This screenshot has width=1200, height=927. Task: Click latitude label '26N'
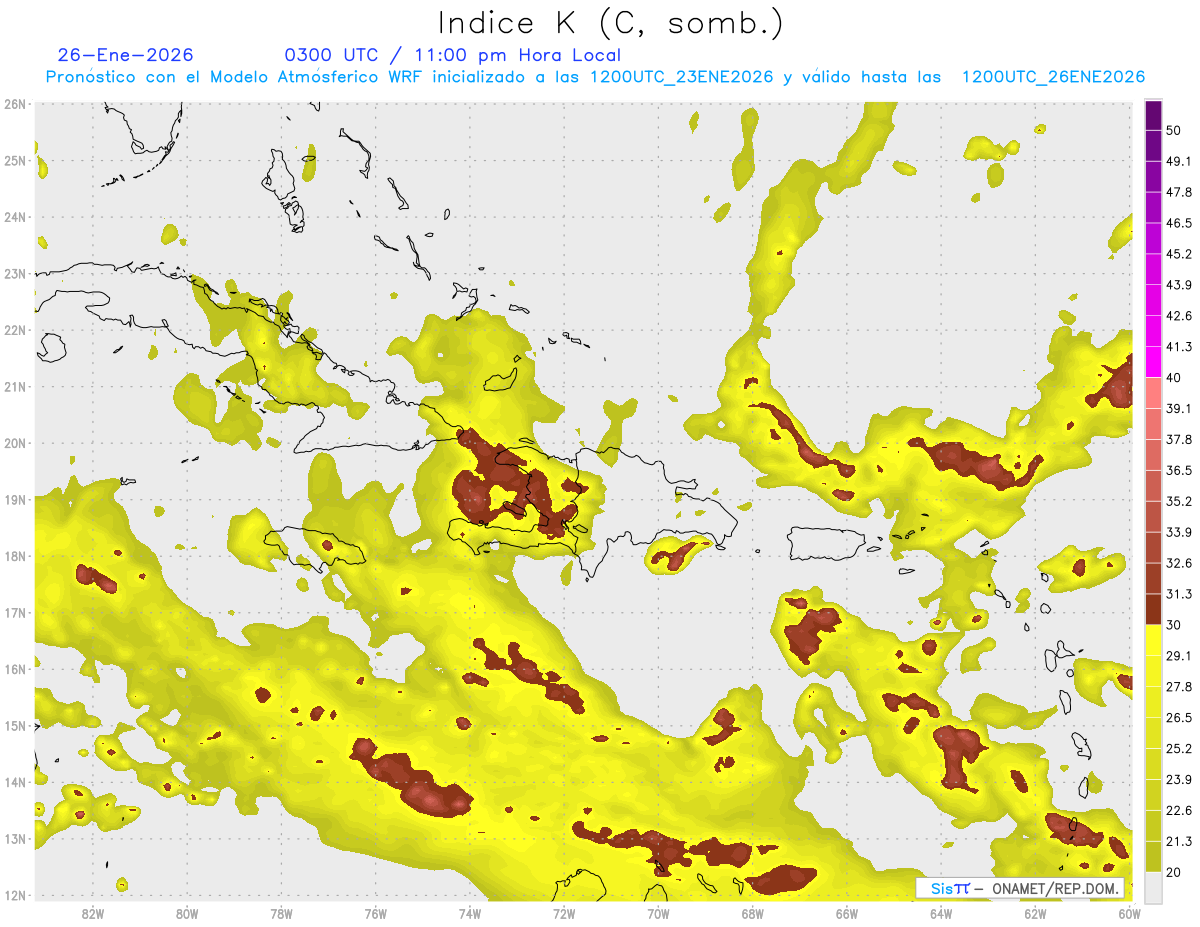click(15, 104)
